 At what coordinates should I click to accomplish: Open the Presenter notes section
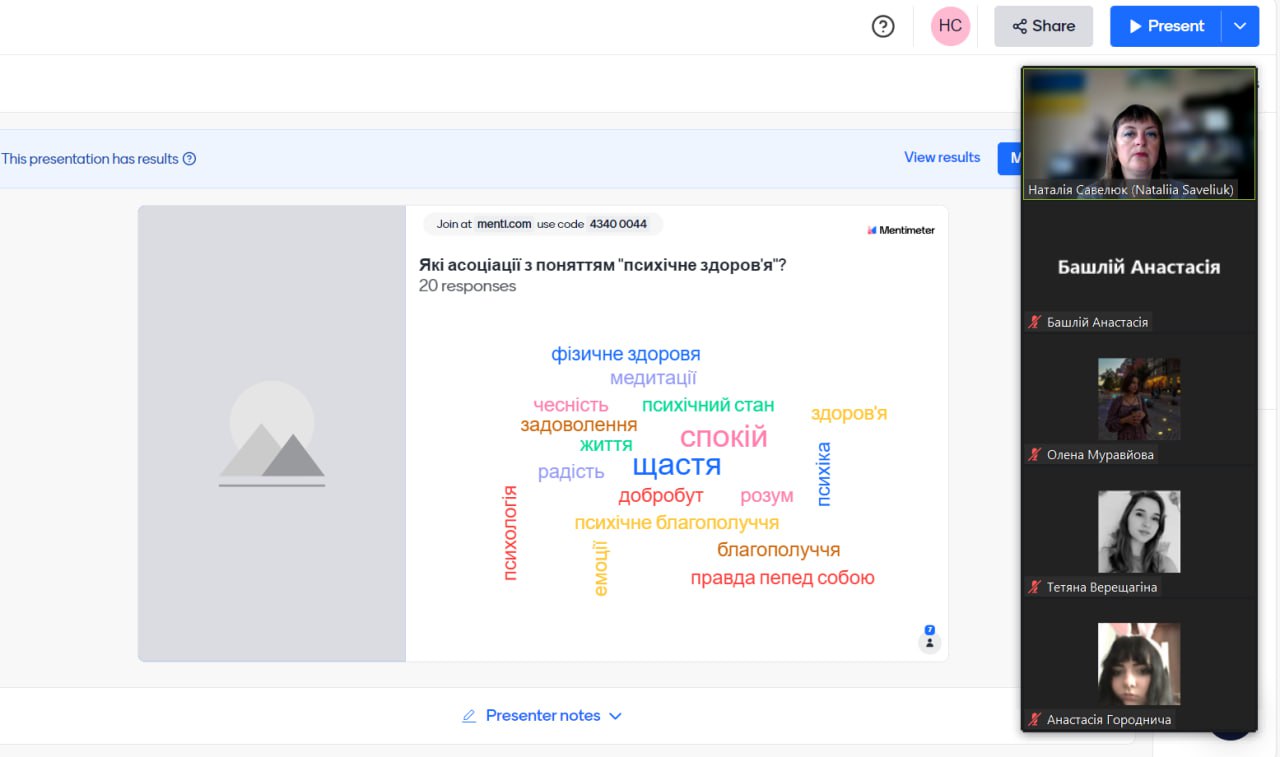[x=543, y=716]
